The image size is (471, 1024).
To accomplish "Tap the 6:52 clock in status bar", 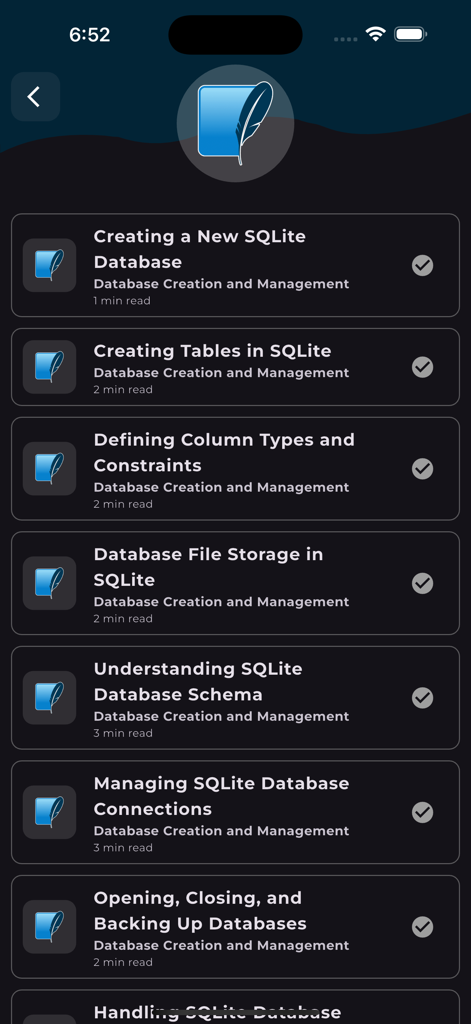I will pyautogui.click(x=89, y=35).
